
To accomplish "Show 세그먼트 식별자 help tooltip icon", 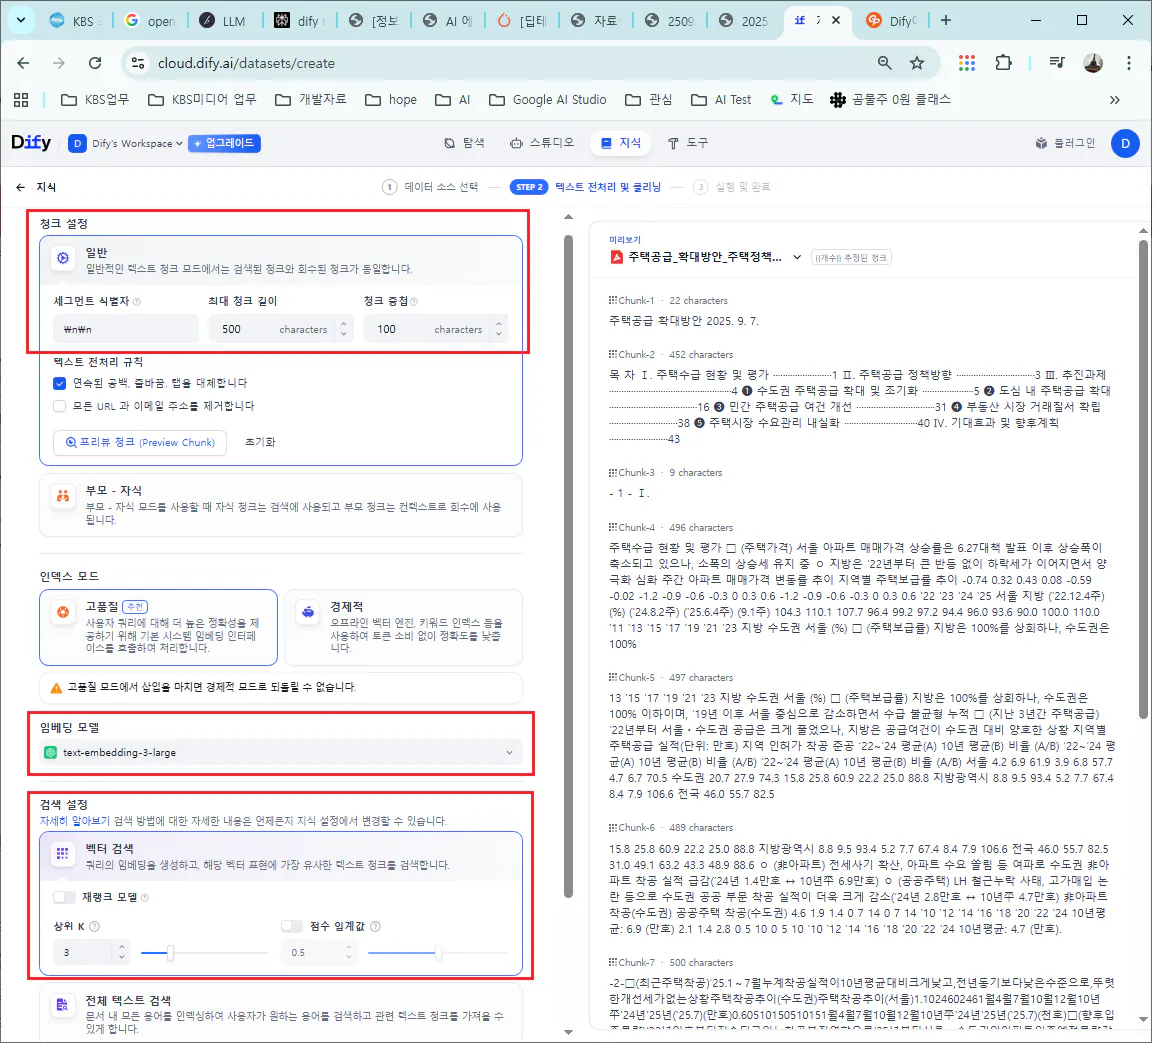I will 137,301.
